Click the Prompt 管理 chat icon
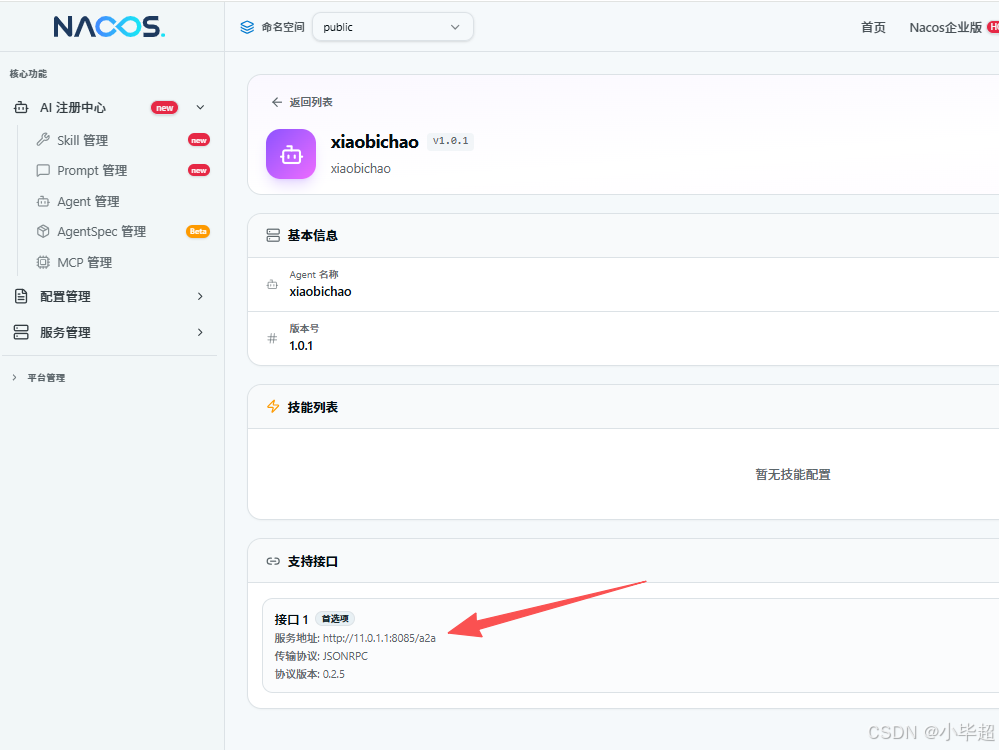999x750 pixels. pos(43,171)
